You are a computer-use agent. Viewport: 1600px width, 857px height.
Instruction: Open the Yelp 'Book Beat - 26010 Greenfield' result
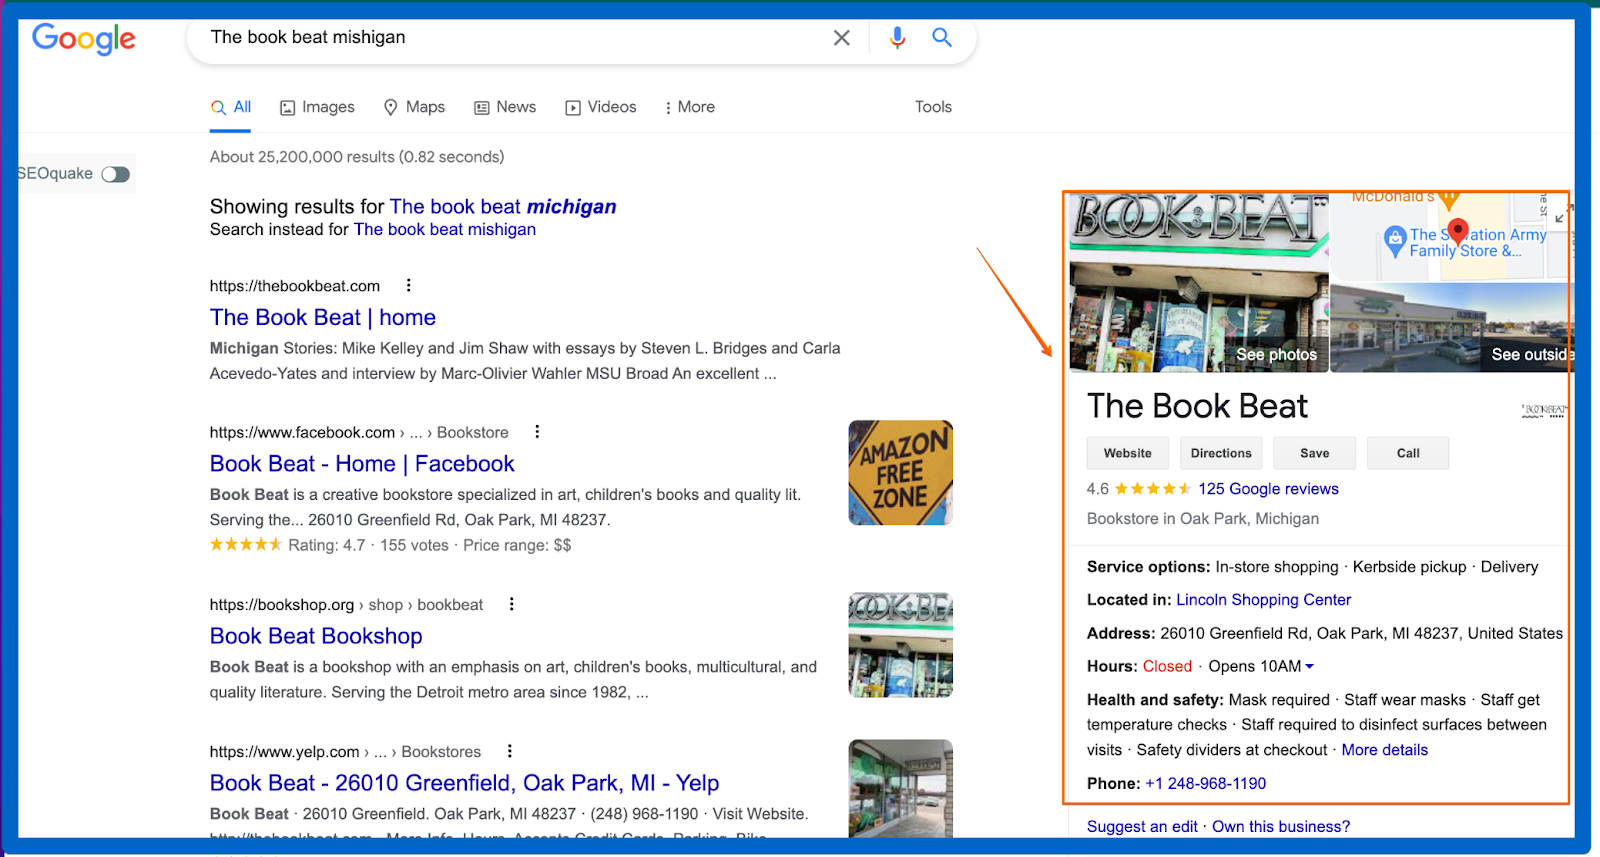coord(465,783)
